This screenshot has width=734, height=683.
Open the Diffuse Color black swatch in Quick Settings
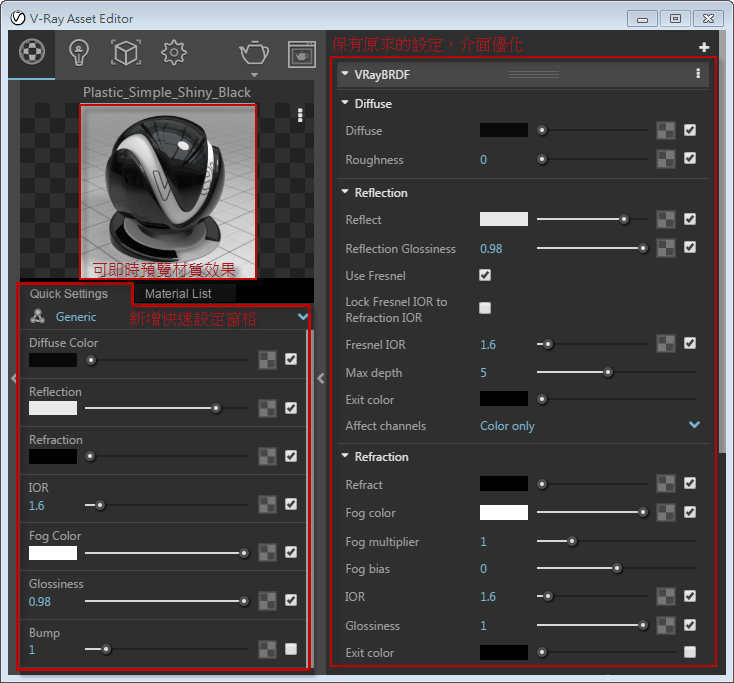pyautogui.click(x=53, y=360)
